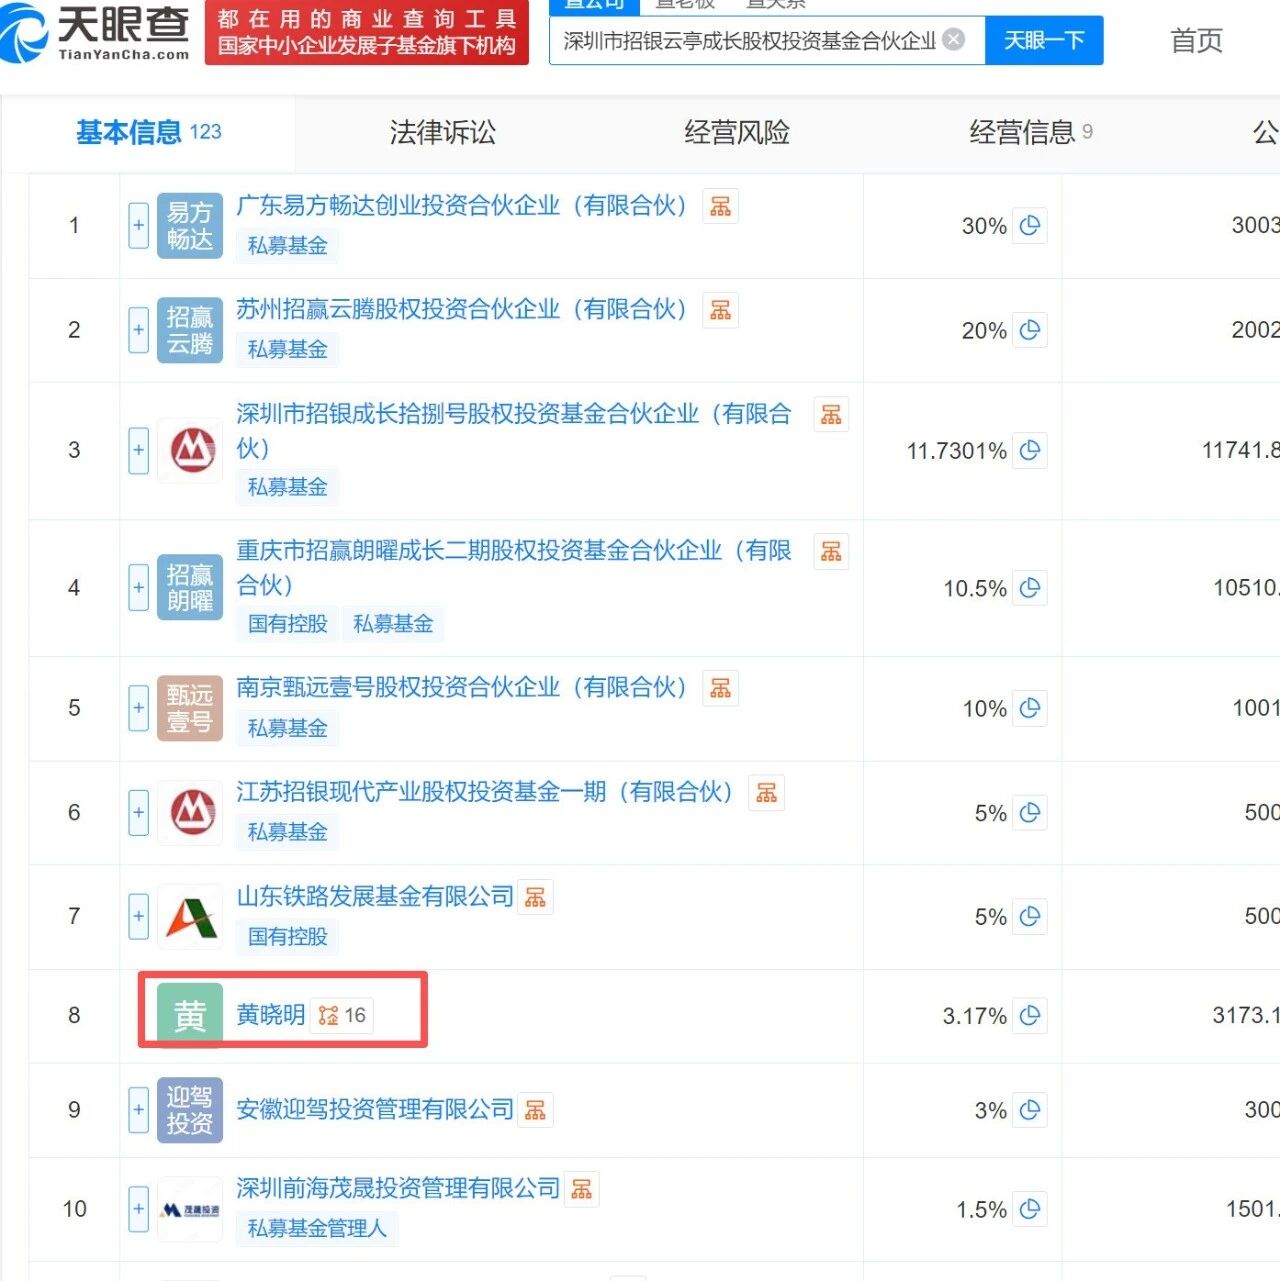Click structure icon next to 深圳前海茂晟投资管理有限公司
This screenshot has width=1280, height=1281.
coord(582,1189)
